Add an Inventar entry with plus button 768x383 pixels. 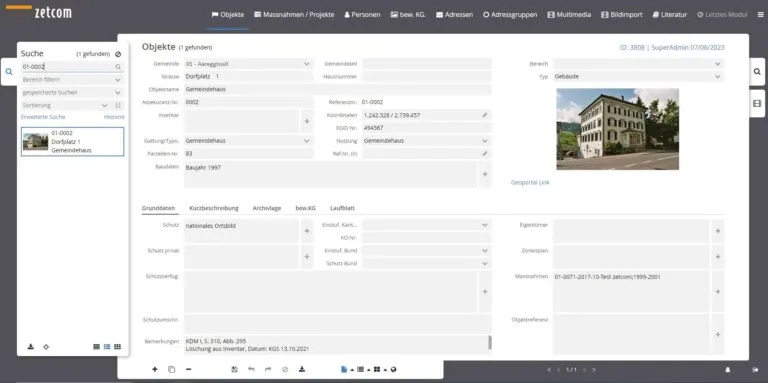click(307, 121)
